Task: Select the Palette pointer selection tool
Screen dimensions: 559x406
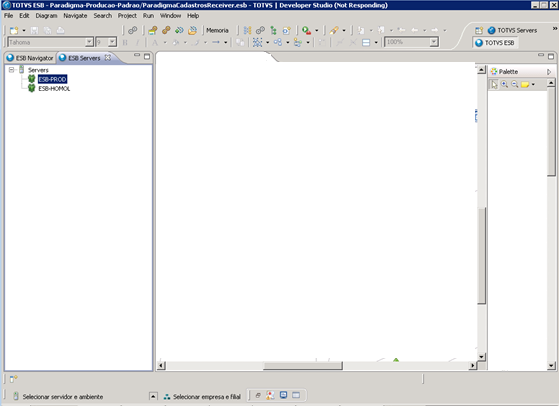Action: tap(494, 85)
